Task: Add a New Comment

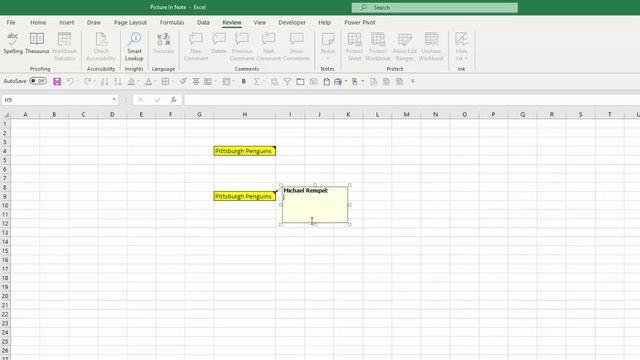Action: click(x=196, y=47)
